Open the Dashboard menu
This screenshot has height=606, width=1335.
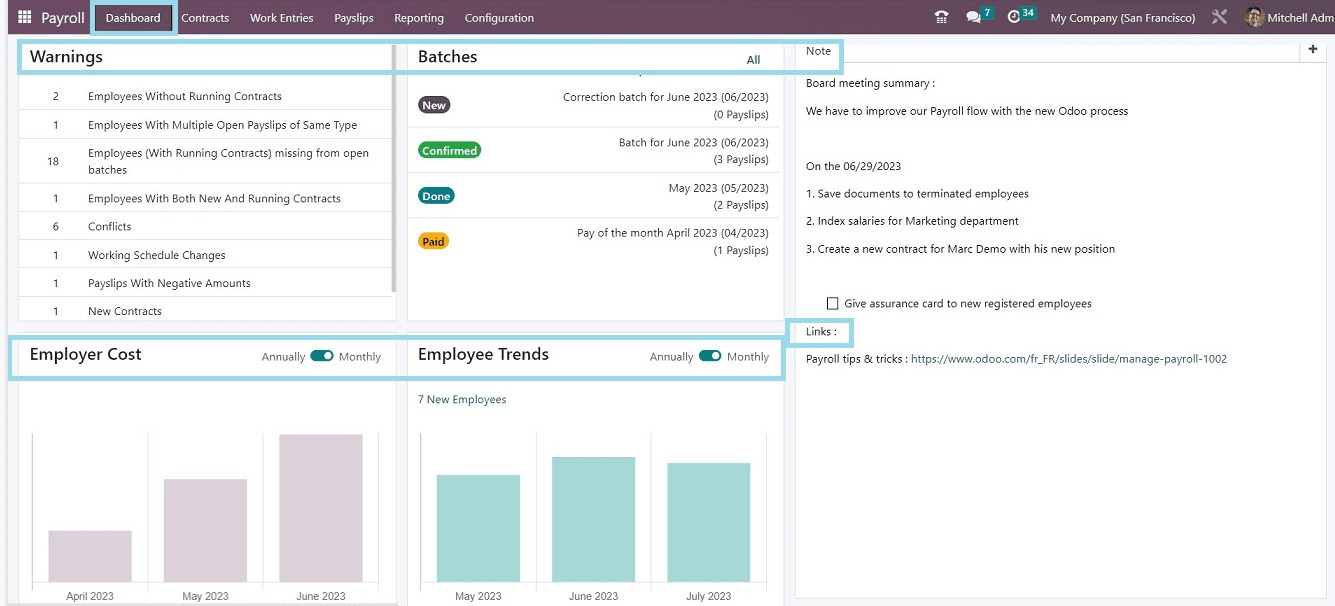[133, 18]
